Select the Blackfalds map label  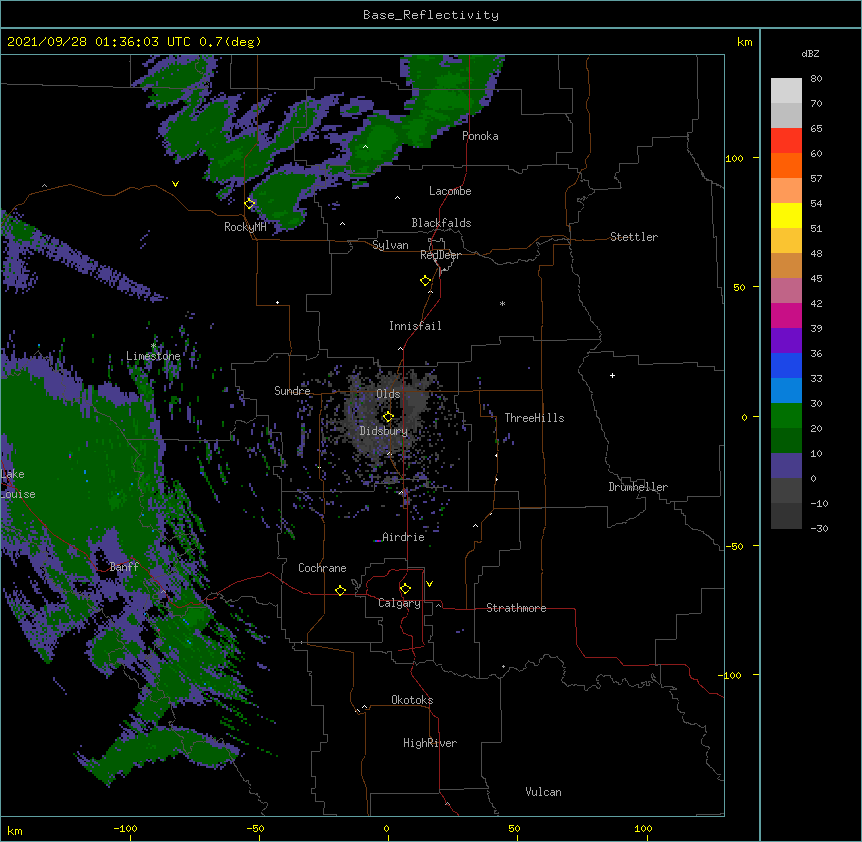(x=441, y=223)
